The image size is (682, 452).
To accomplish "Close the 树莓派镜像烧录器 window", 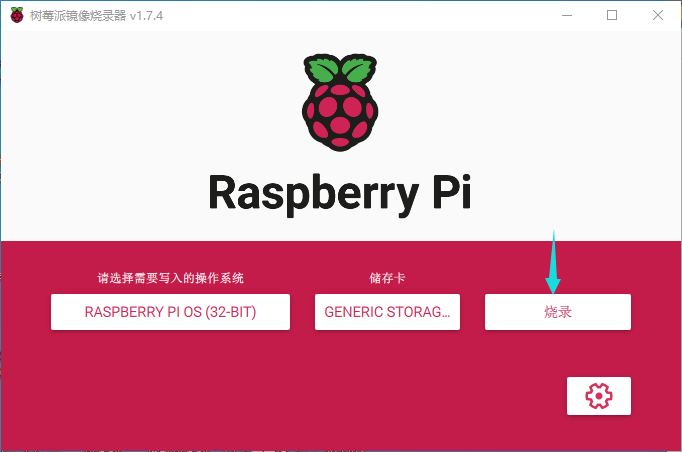I will [x=658, y=14].
